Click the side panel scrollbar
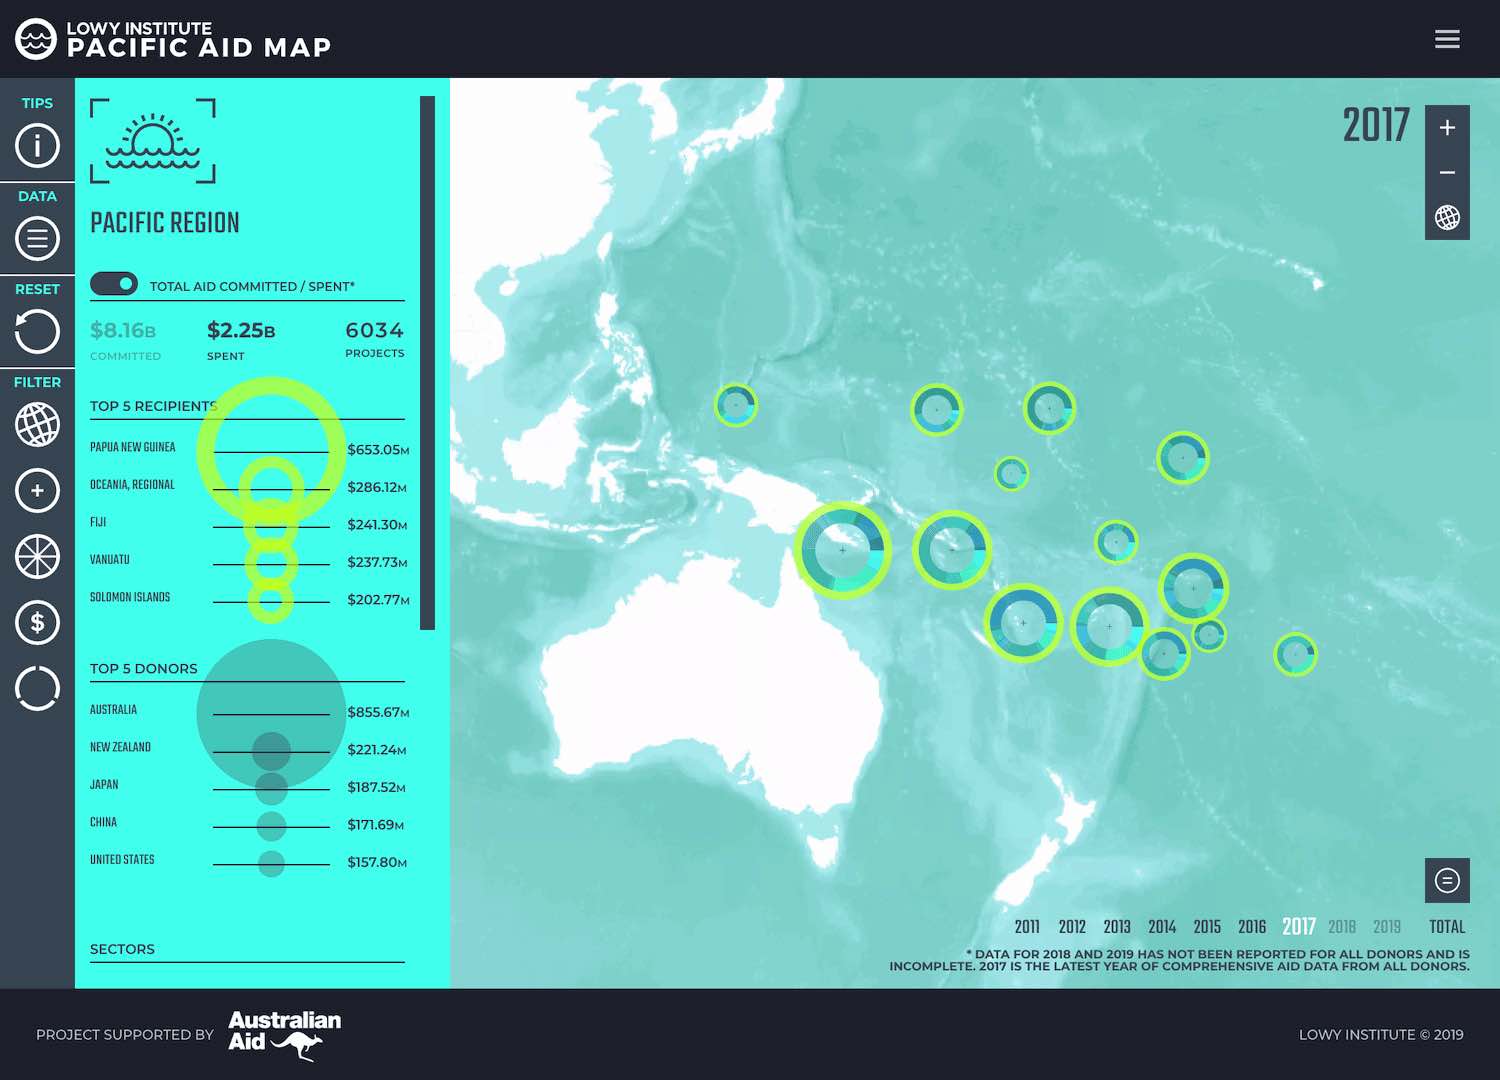The image size is (1500, 1080). (427, 362)
